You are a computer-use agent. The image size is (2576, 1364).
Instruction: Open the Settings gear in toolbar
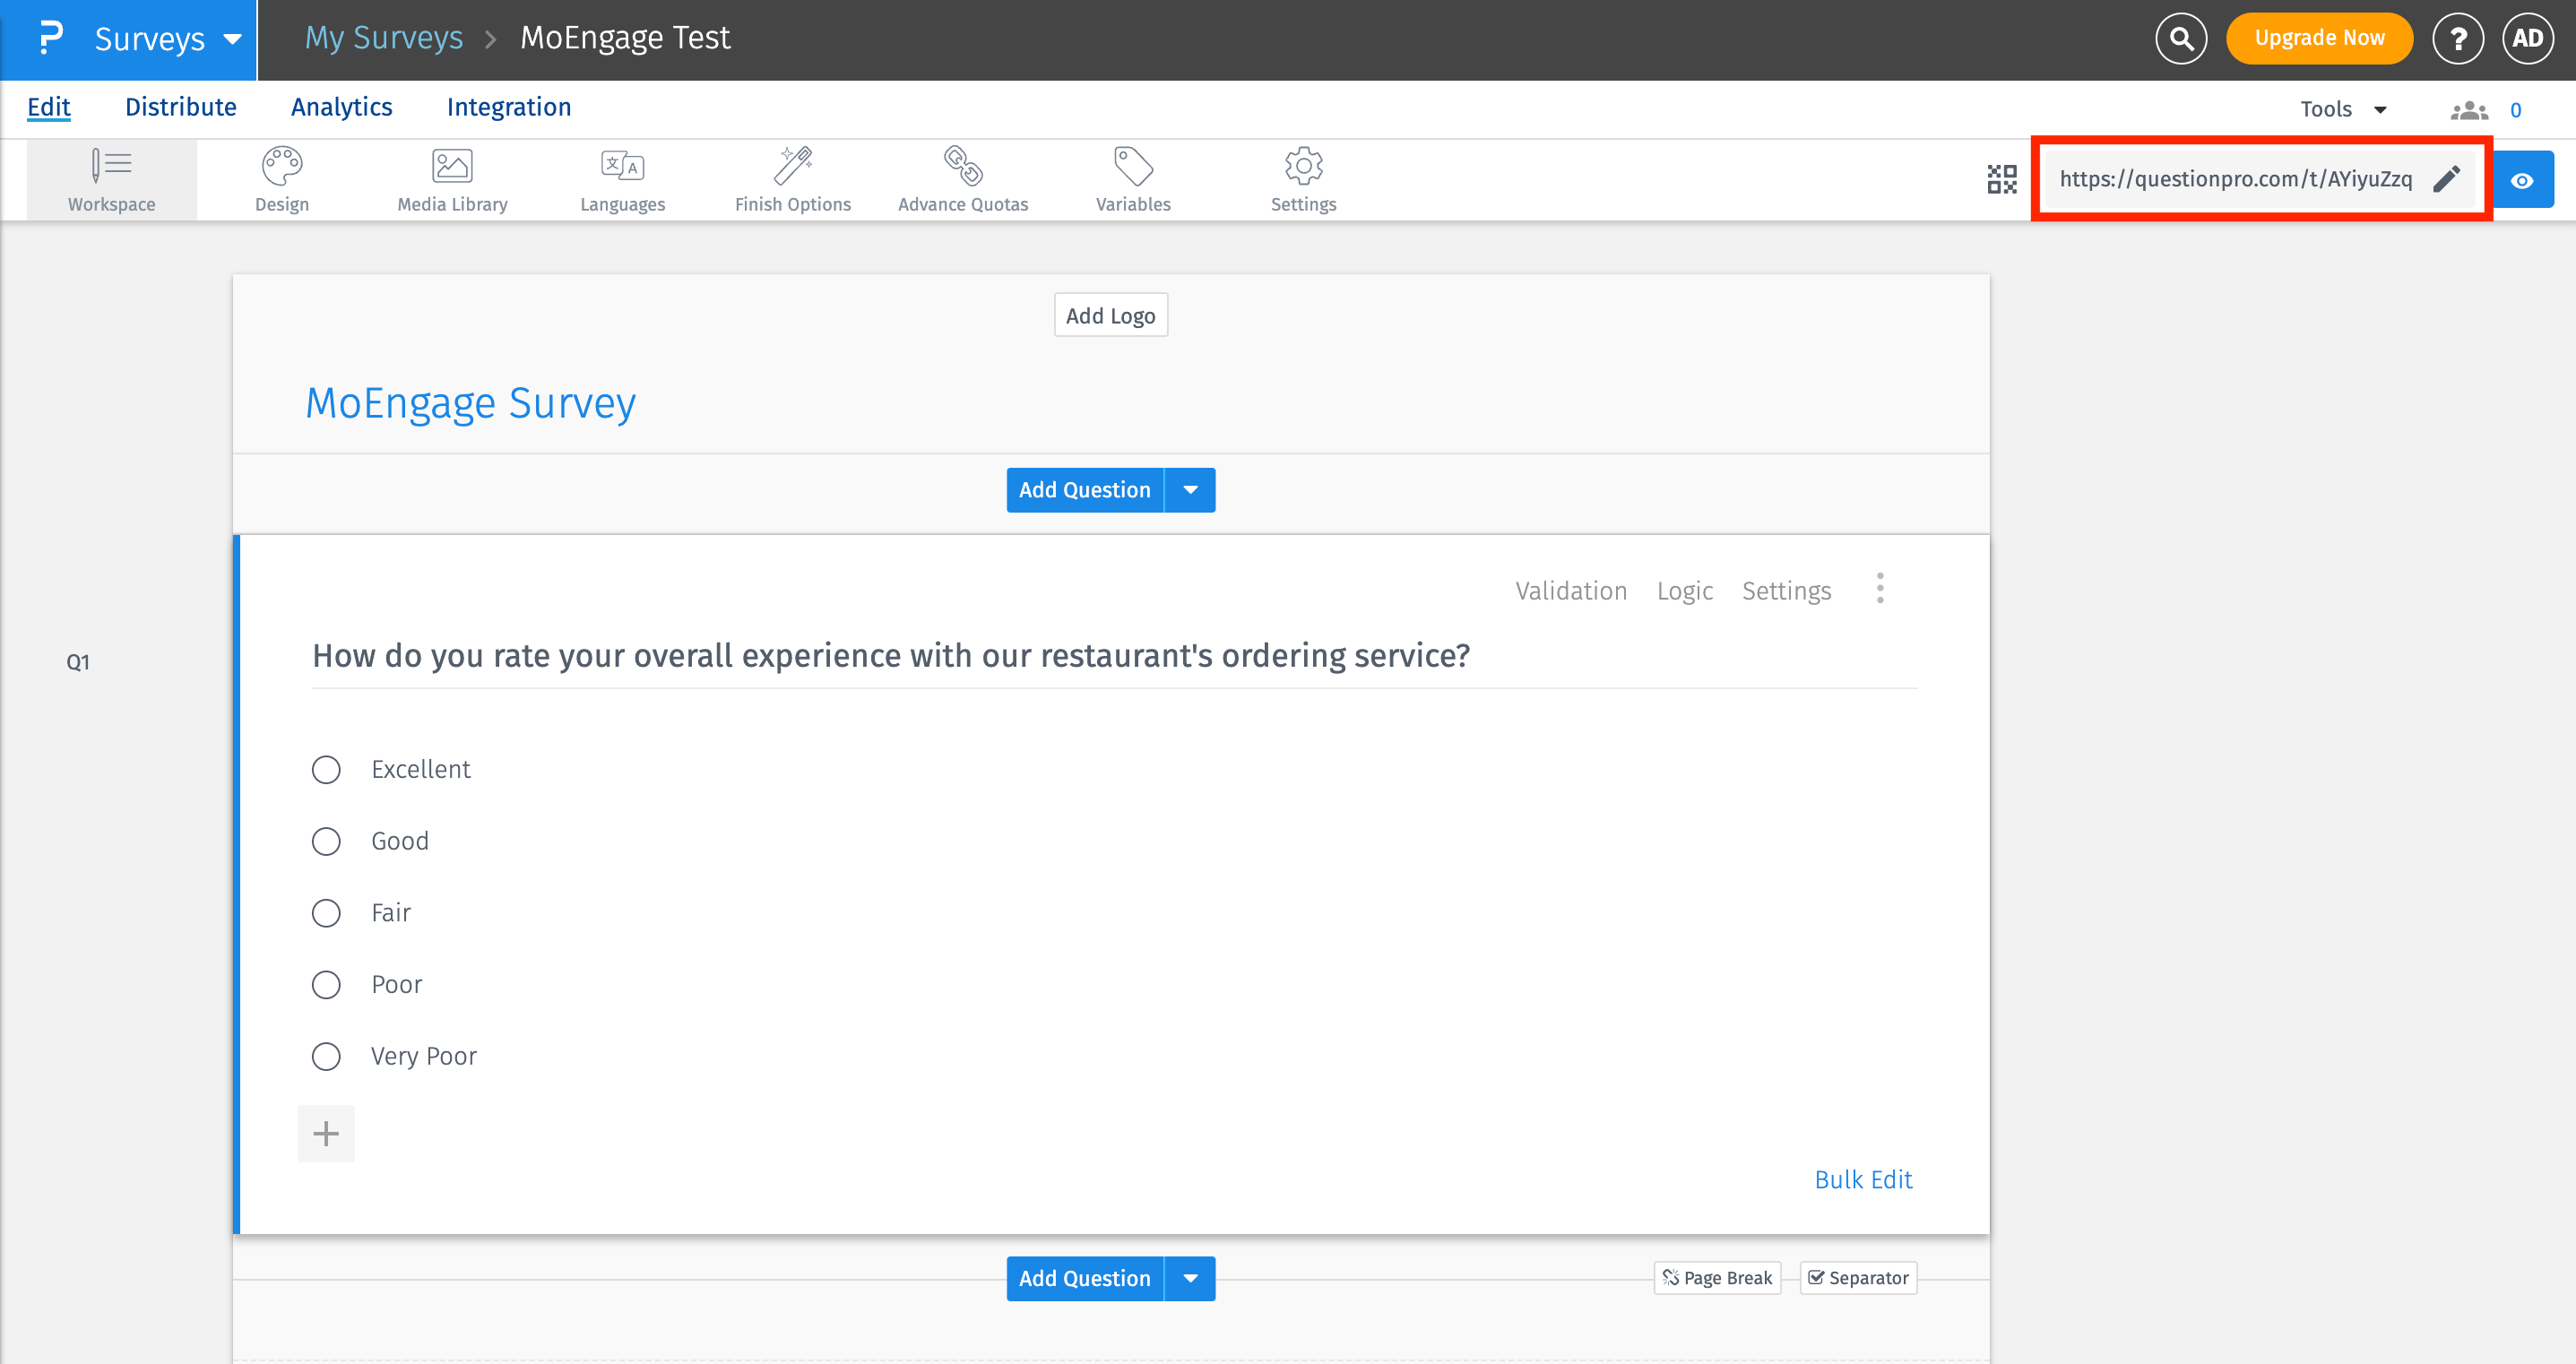(x=1303, y=180)
